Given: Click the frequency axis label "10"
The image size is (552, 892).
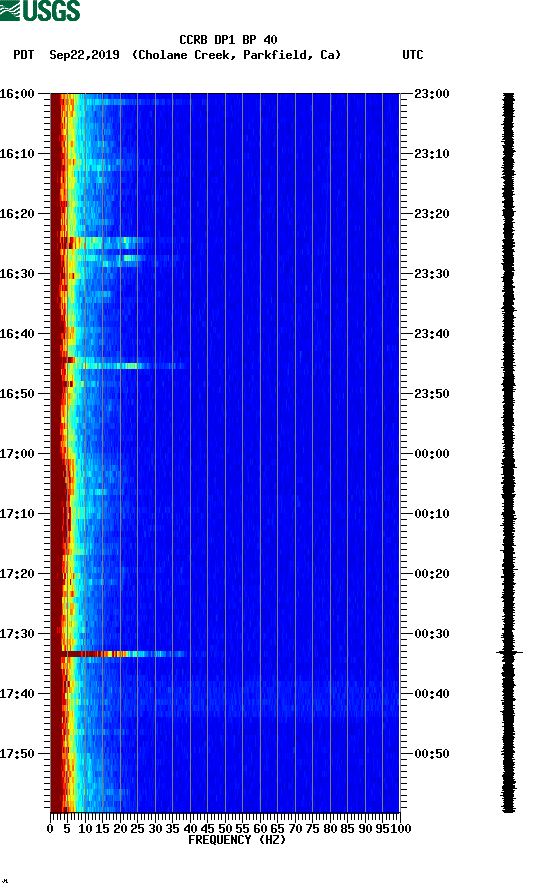Looking at the screenshot, I should (85, 829).
